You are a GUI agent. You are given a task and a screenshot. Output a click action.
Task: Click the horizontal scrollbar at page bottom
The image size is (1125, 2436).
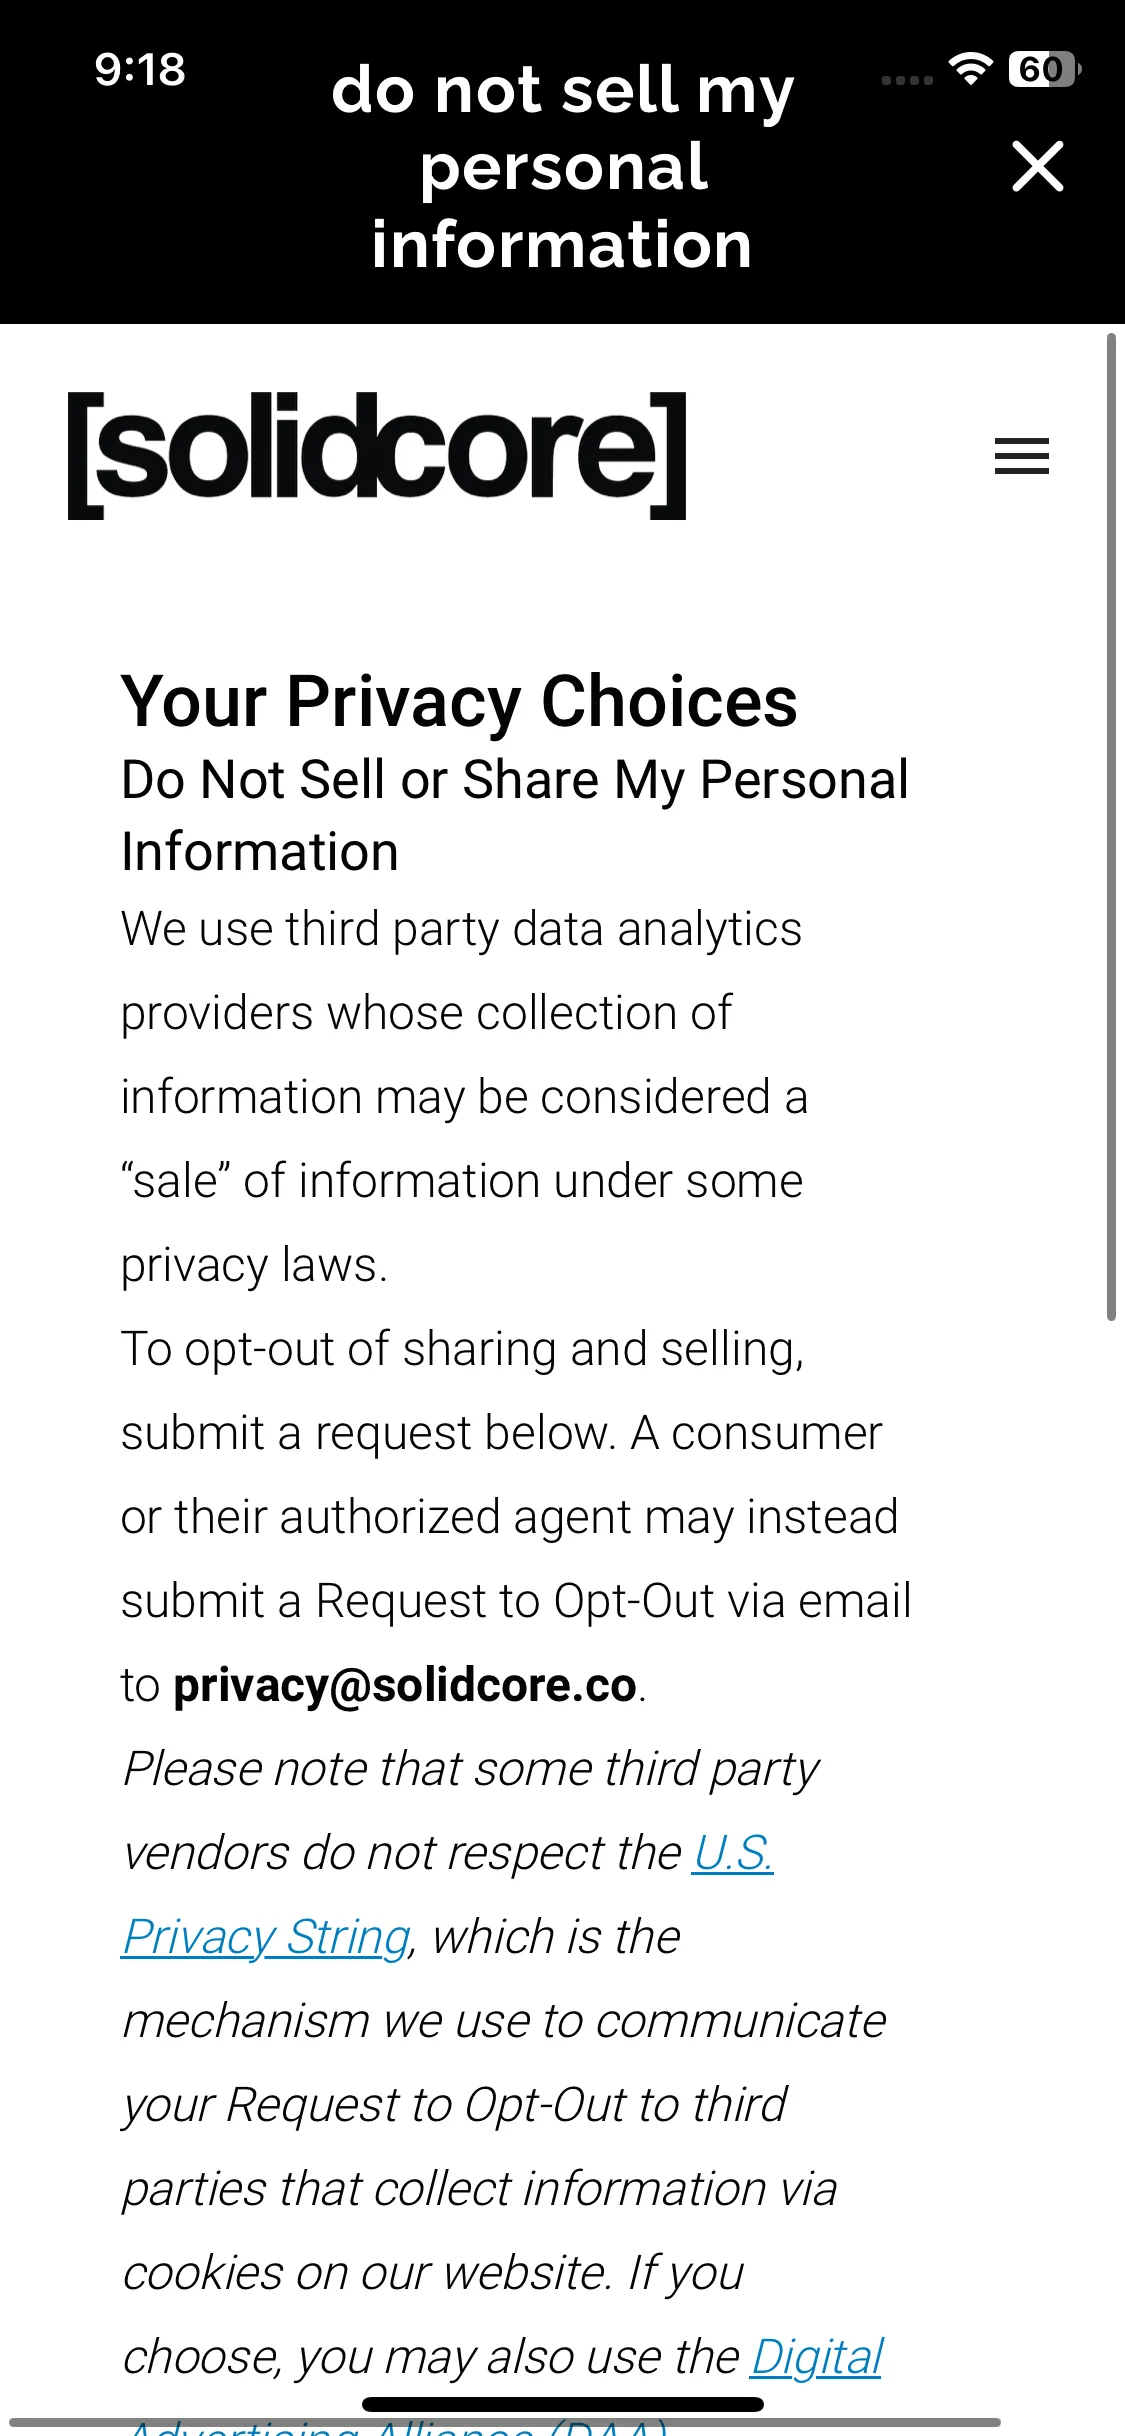(504, 2422)
